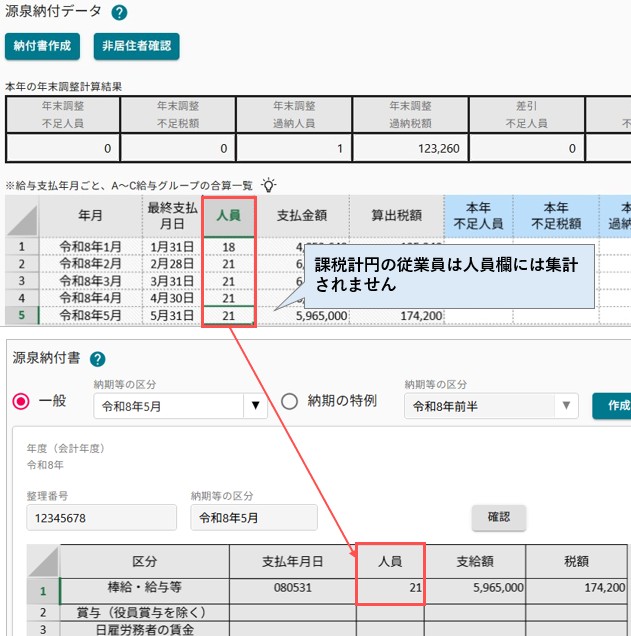This screenshot has height=636, width=631.
Task: Click select-all triangle in monthly table corner
Action: [22, 220]
